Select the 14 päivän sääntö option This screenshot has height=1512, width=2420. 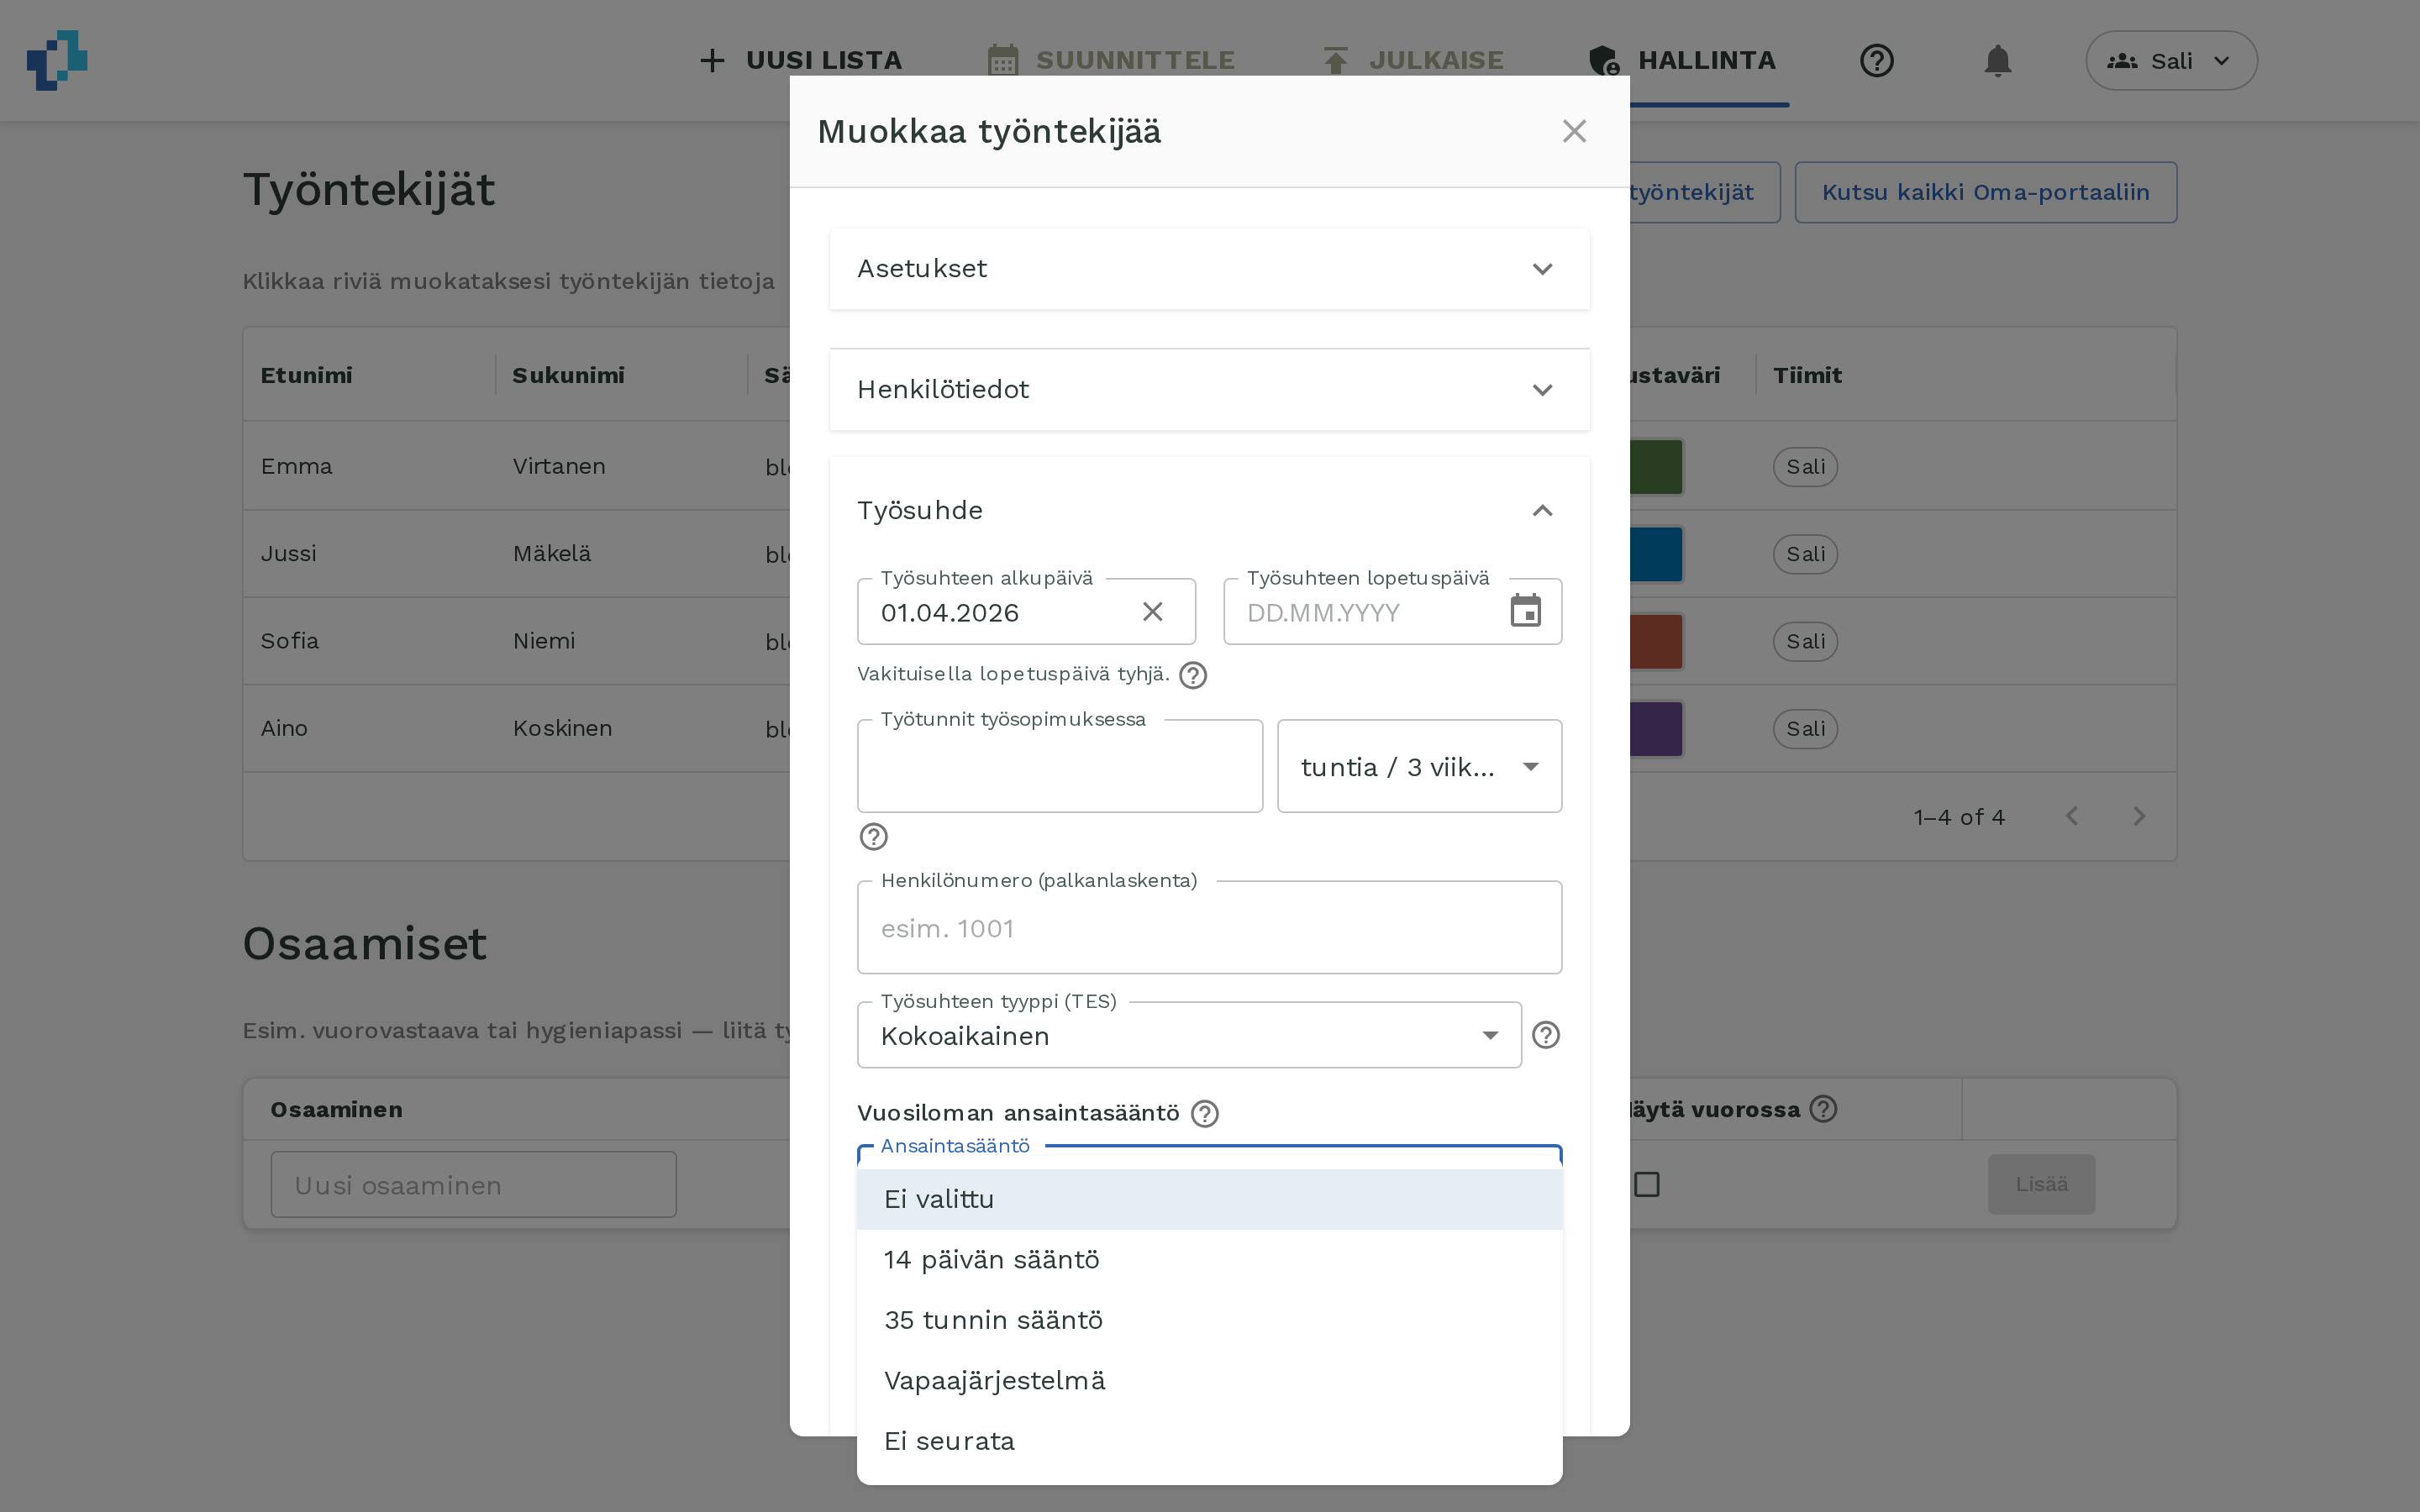pyautogui.click(x=1209, y=1260)
